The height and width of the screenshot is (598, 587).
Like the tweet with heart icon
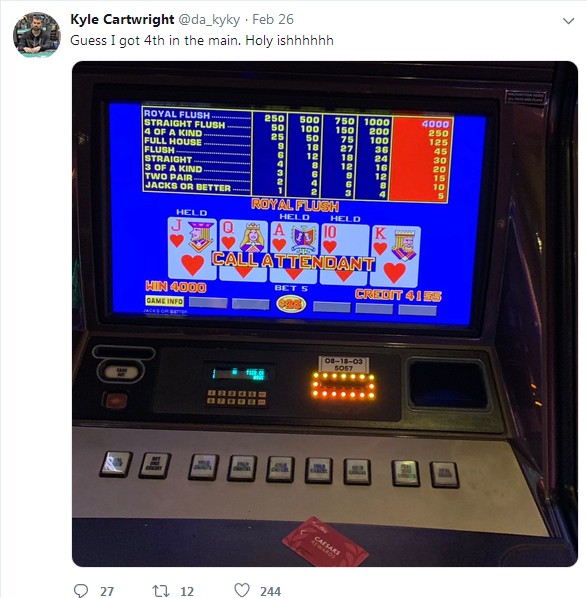click(242, 590)
